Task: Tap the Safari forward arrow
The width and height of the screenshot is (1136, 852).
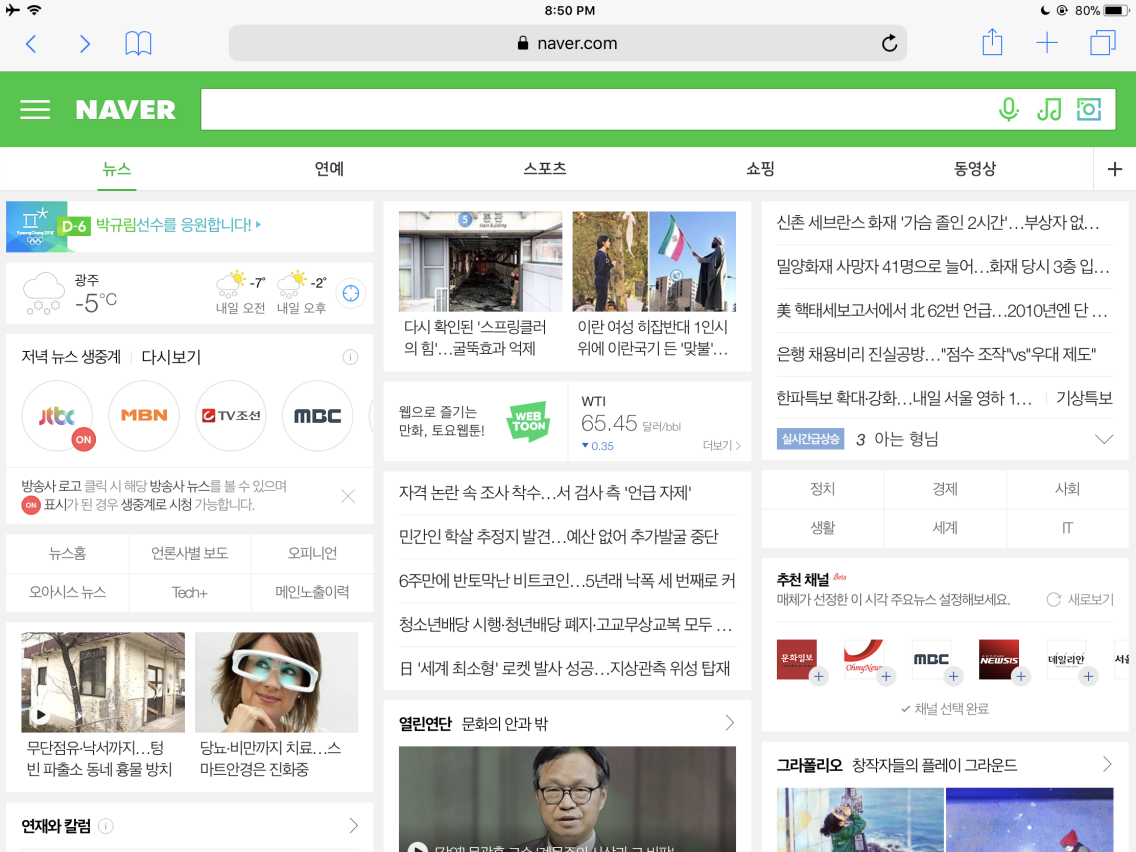Action: pyautogui.click(x=85, y=43)
